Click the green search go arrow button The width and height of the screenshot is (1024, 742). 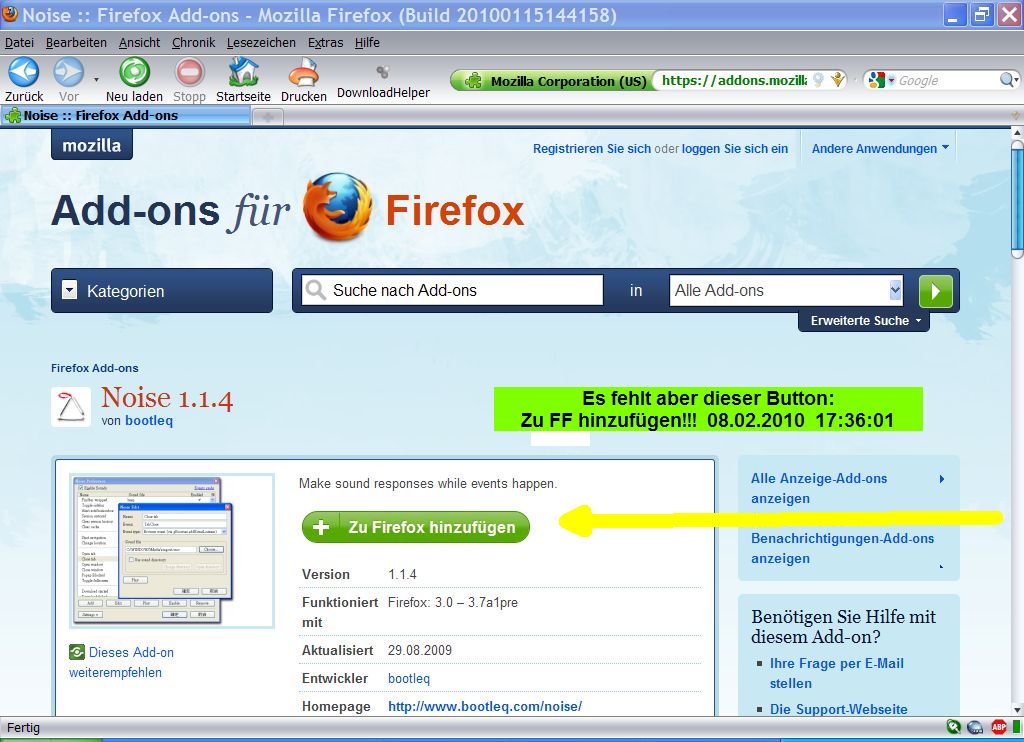coord(936,291)
